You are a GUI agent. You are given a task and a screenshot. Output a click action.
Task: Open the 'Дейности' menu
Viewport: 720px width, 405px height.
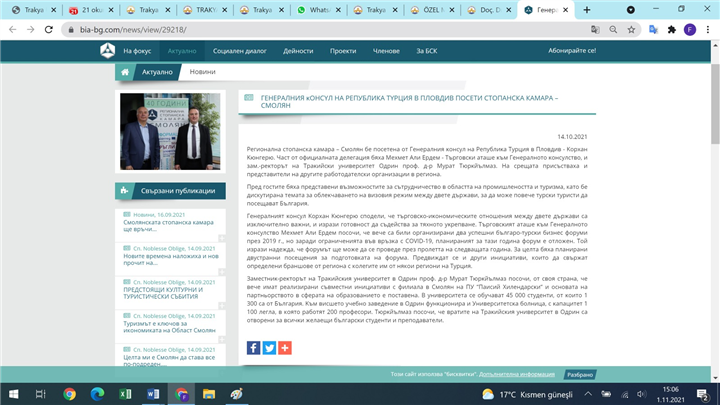(298, 51)
